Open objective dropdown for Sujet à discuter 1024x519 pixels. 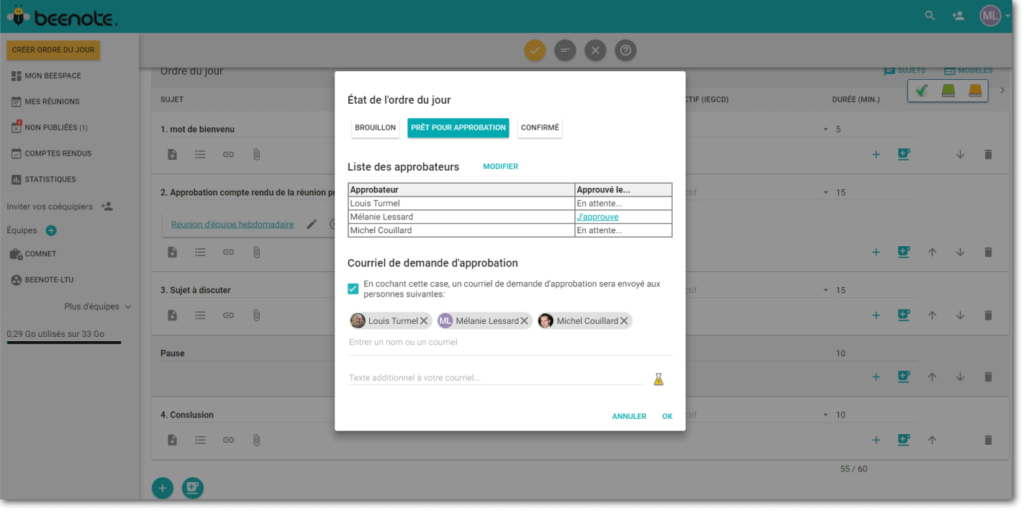[825, 290]
